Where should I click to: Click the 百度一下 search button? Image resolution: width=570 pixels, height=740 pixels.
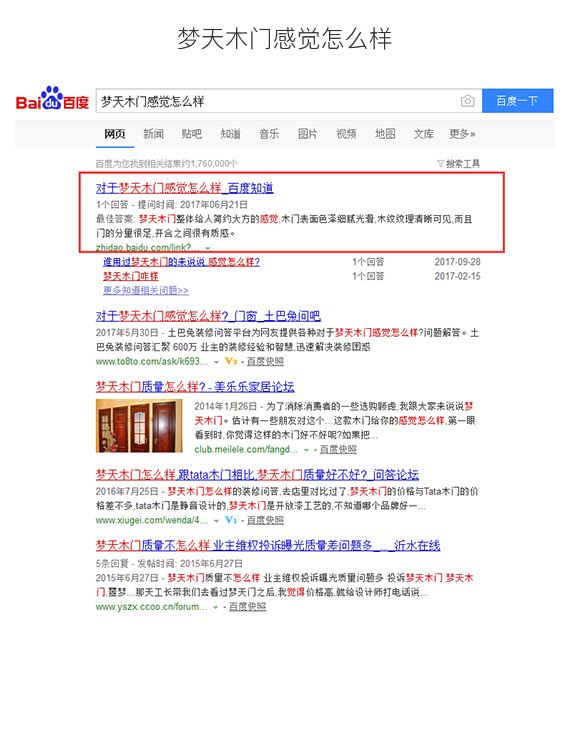pyautogui.click(x=517, y=101)
